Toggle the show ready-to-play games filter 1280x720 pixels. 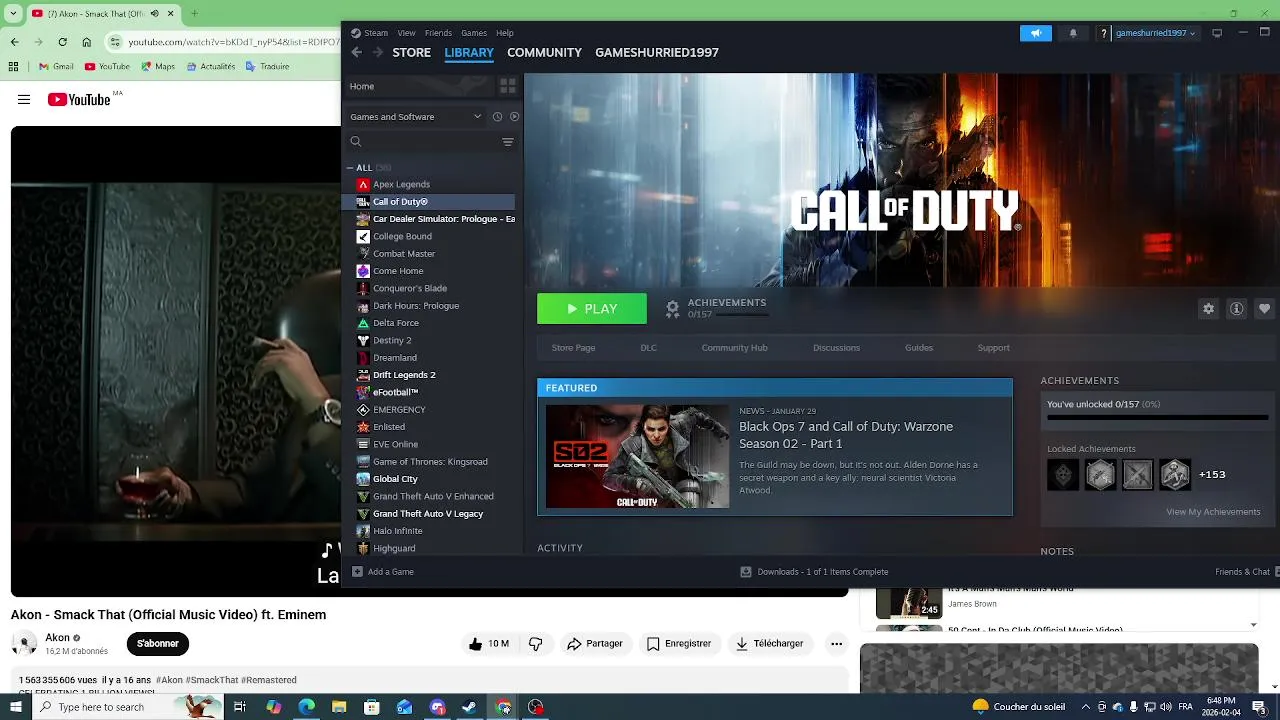click(x=515, y=117)
